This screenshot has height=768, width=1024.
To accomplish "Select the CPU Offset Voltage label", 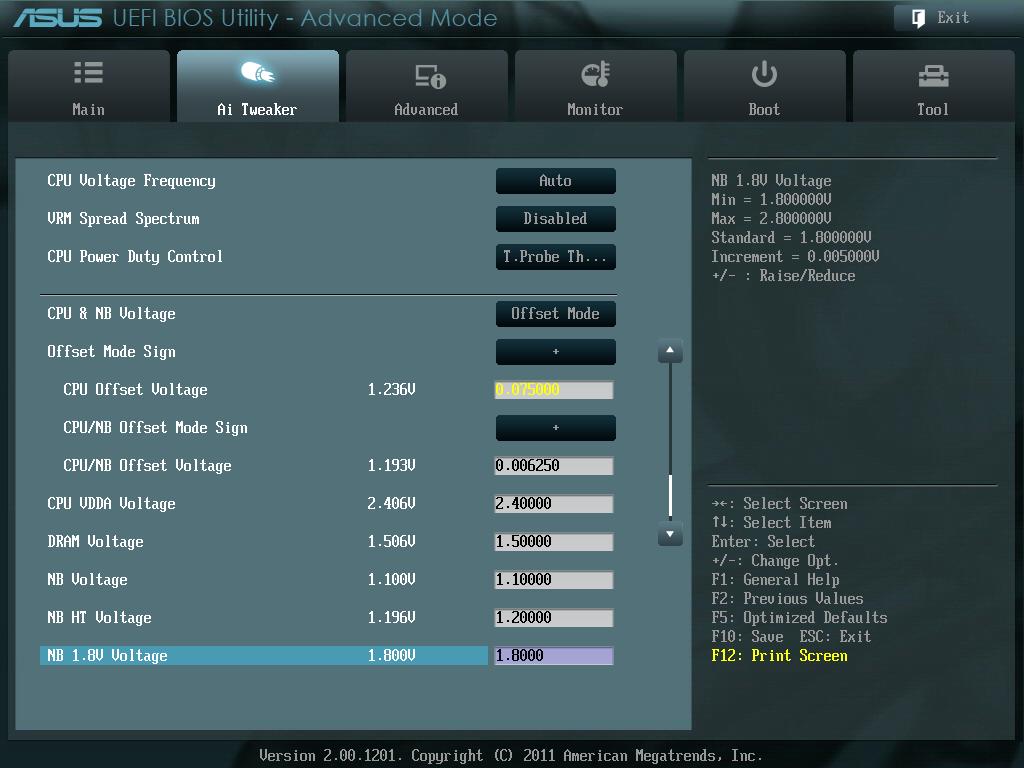I will coord(135,390).
